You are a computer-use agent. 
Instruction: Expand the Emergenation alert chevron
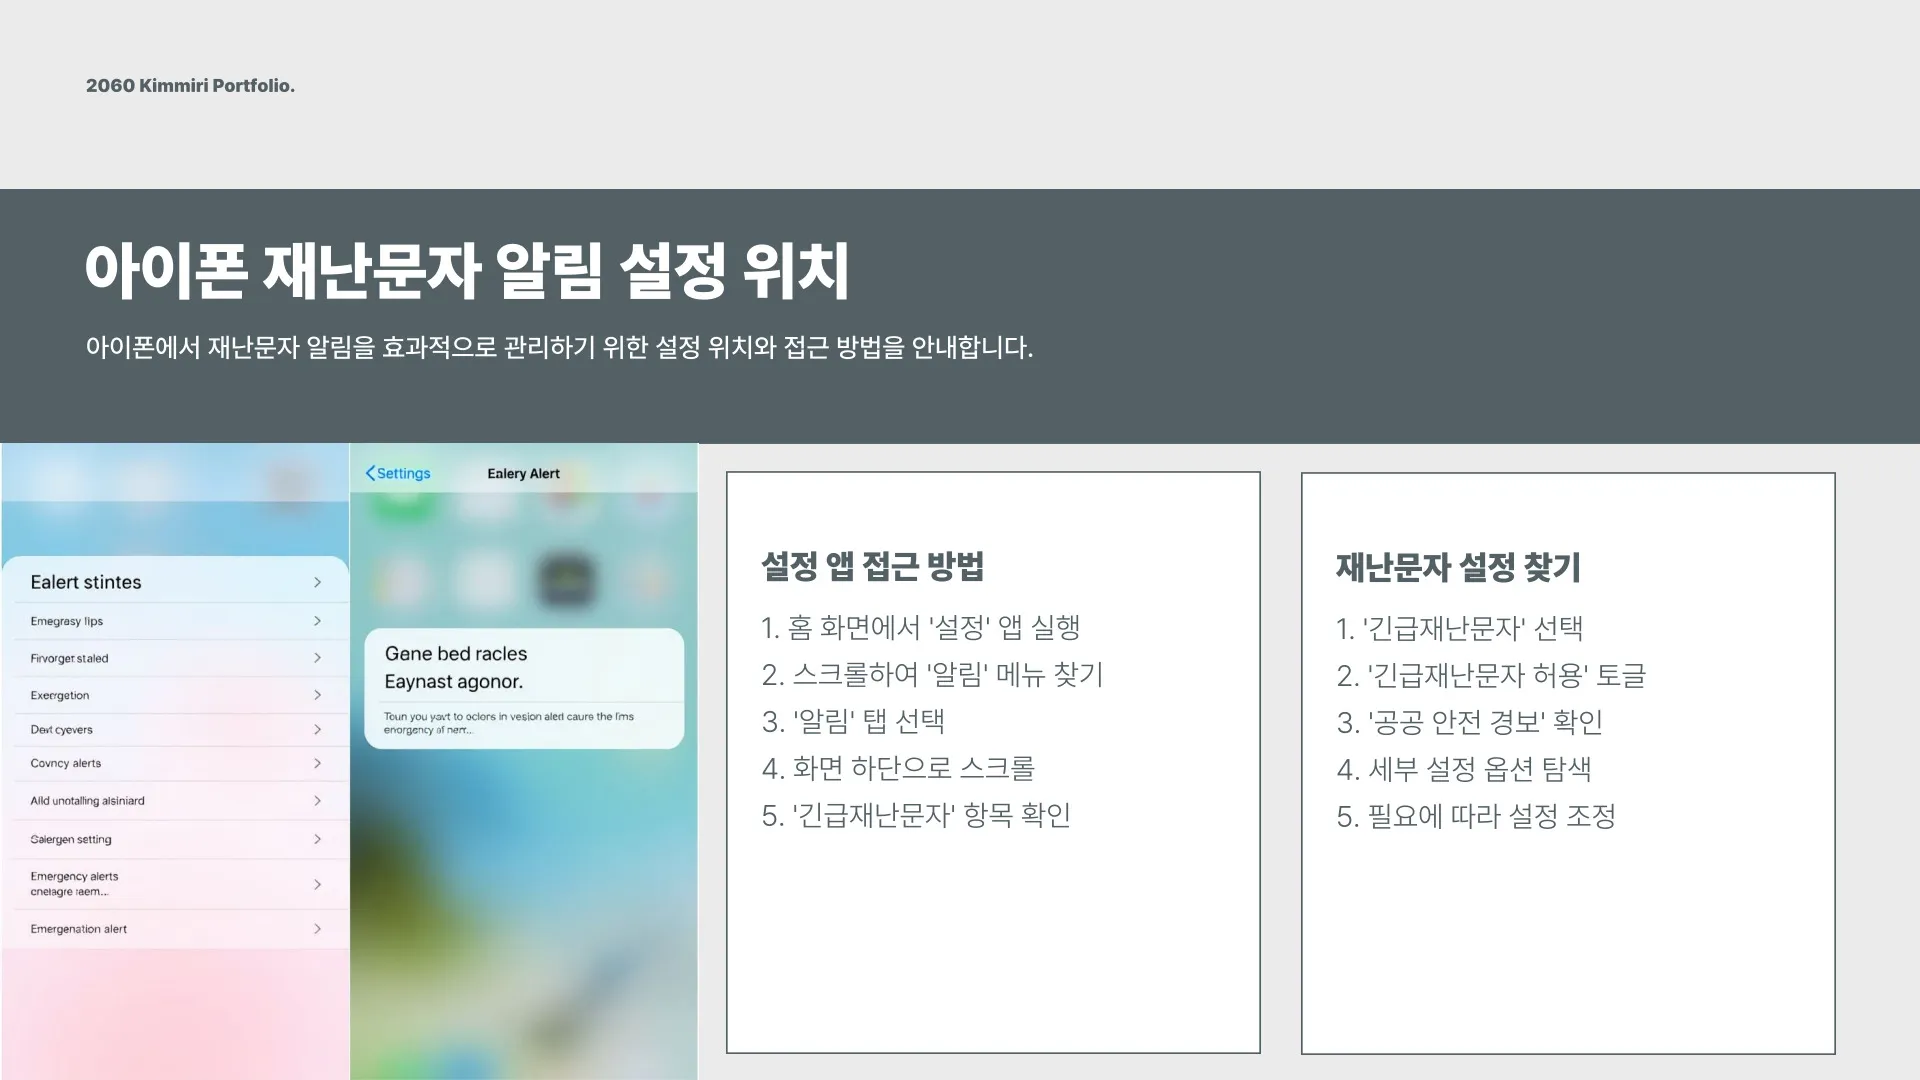(x=317, y=929)
